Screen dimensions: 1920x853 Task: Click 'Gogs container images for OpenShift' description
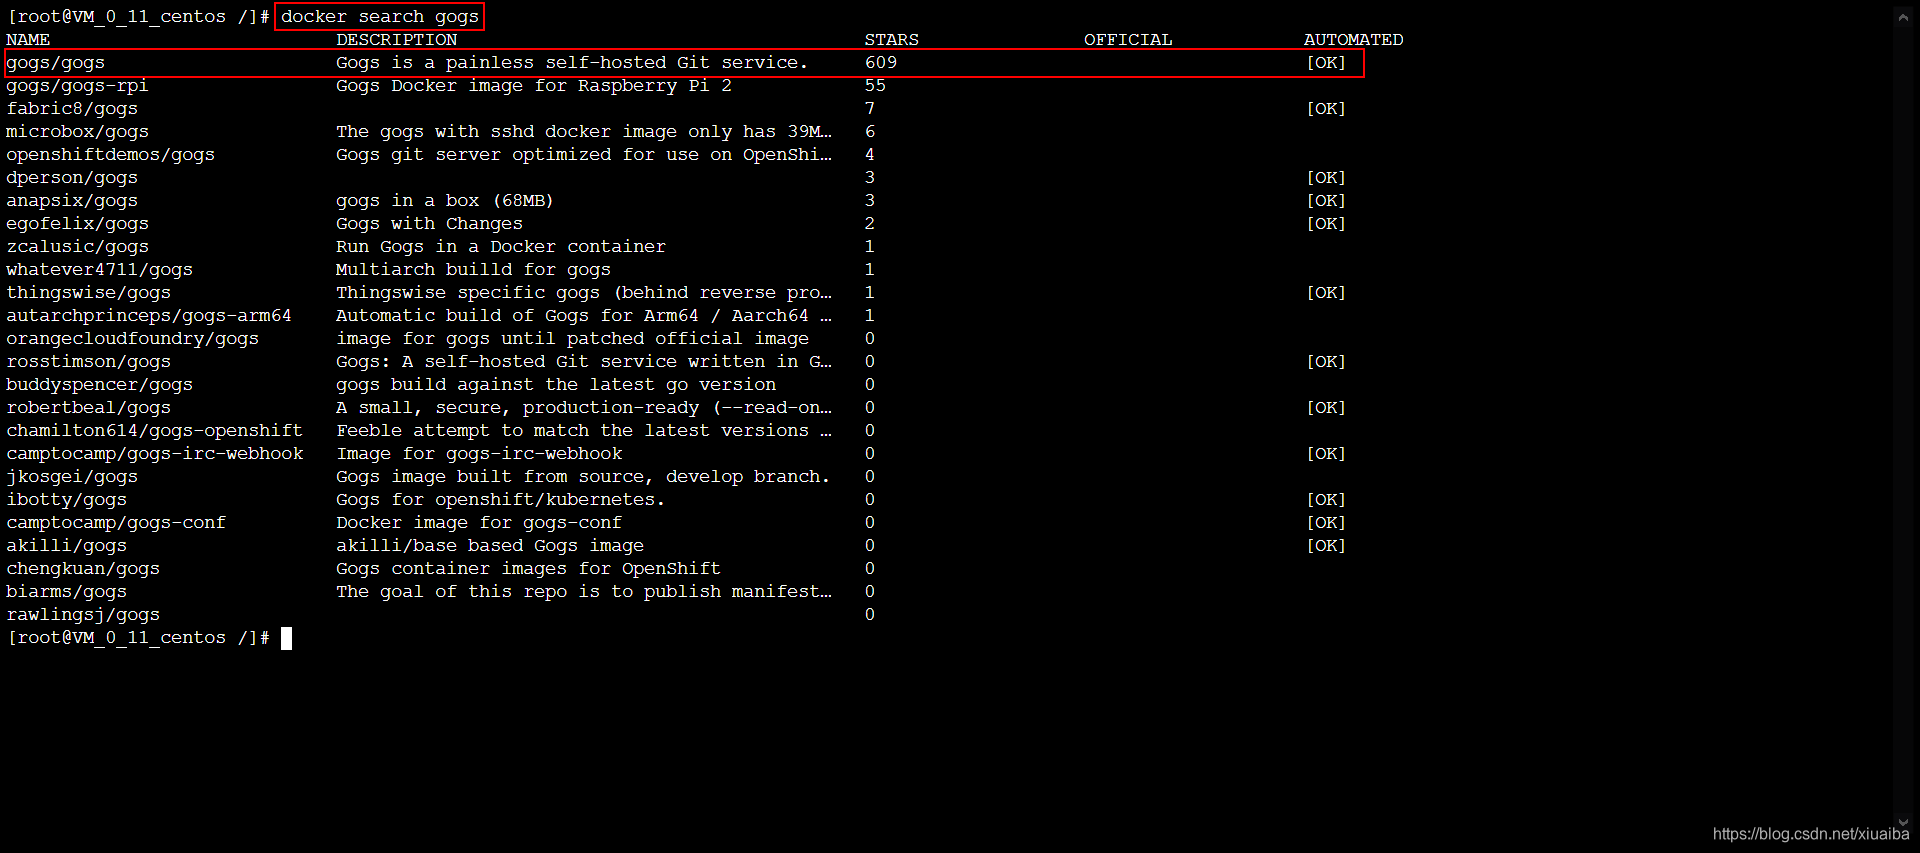tap(528, 569)
